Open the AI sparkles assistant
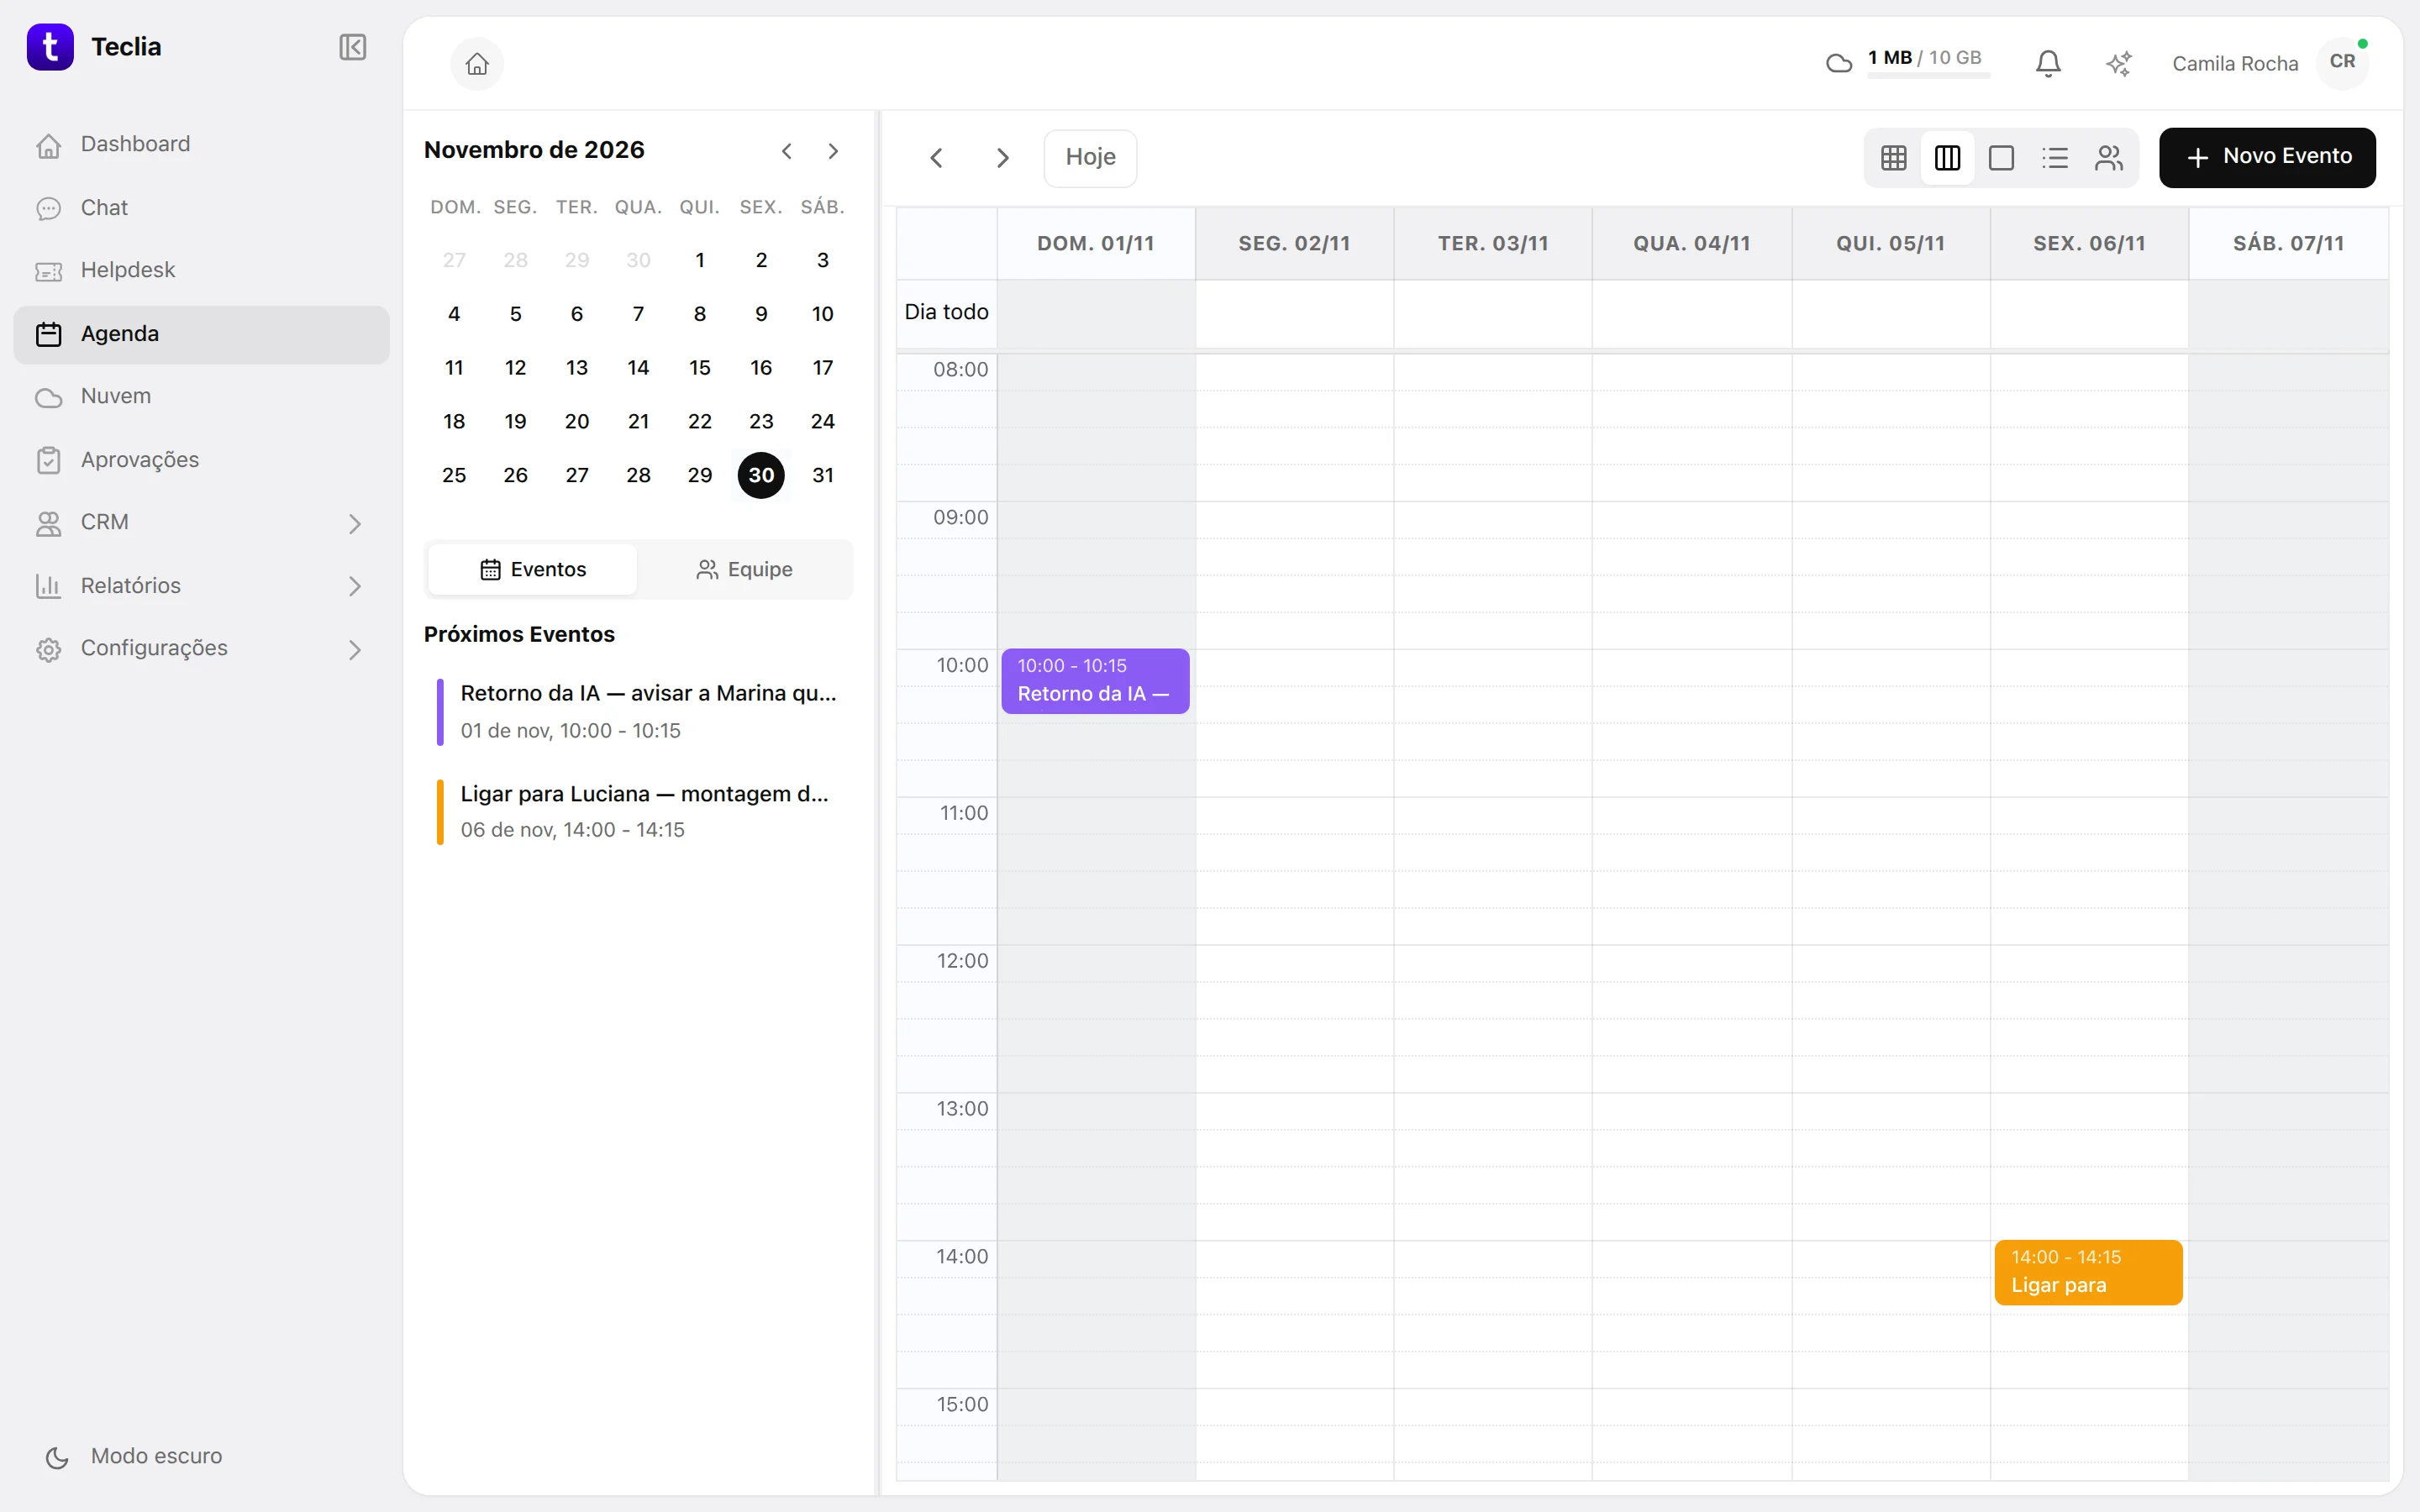This screenshot has width=2420, height=1512. (x=2118, y=64)
